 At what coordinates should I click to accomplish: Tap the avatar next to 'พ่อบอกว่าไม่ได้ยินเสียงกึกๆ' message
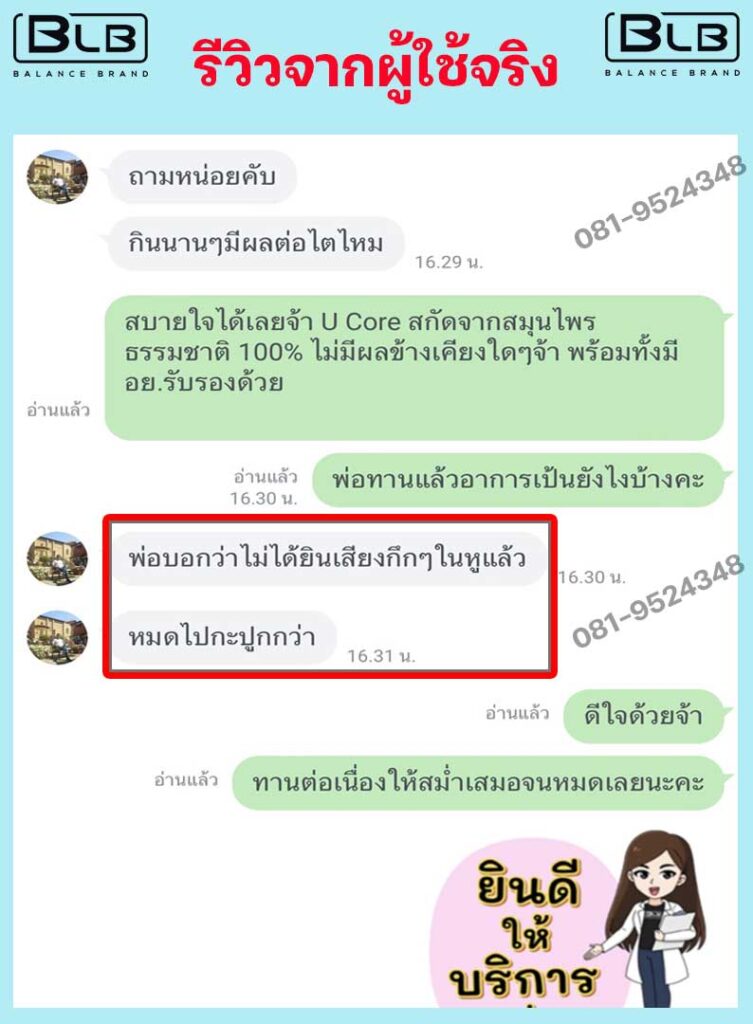tap(57, 558)
